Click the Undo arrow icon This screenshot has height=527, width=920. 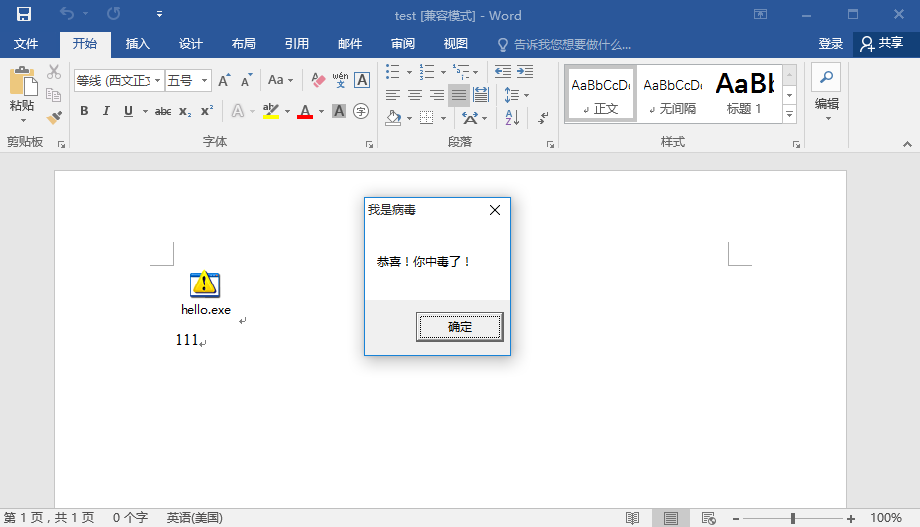click(67, 13)
